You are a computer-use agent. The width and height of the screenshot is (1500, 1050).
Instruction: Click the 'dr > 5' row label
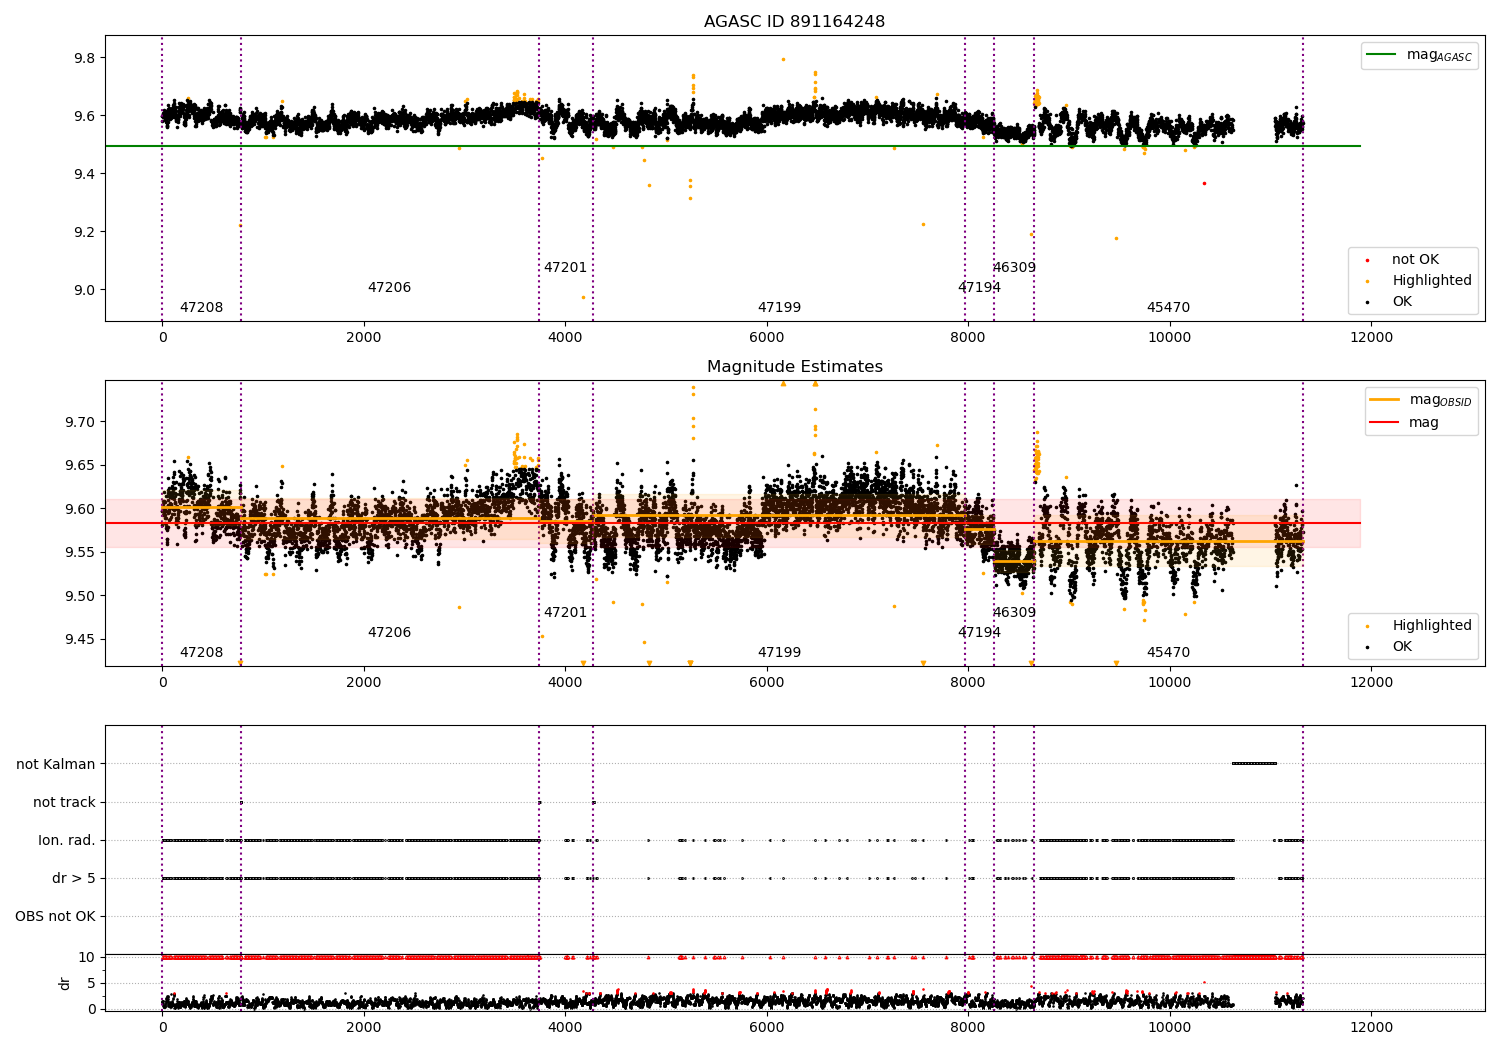(74, 879)
